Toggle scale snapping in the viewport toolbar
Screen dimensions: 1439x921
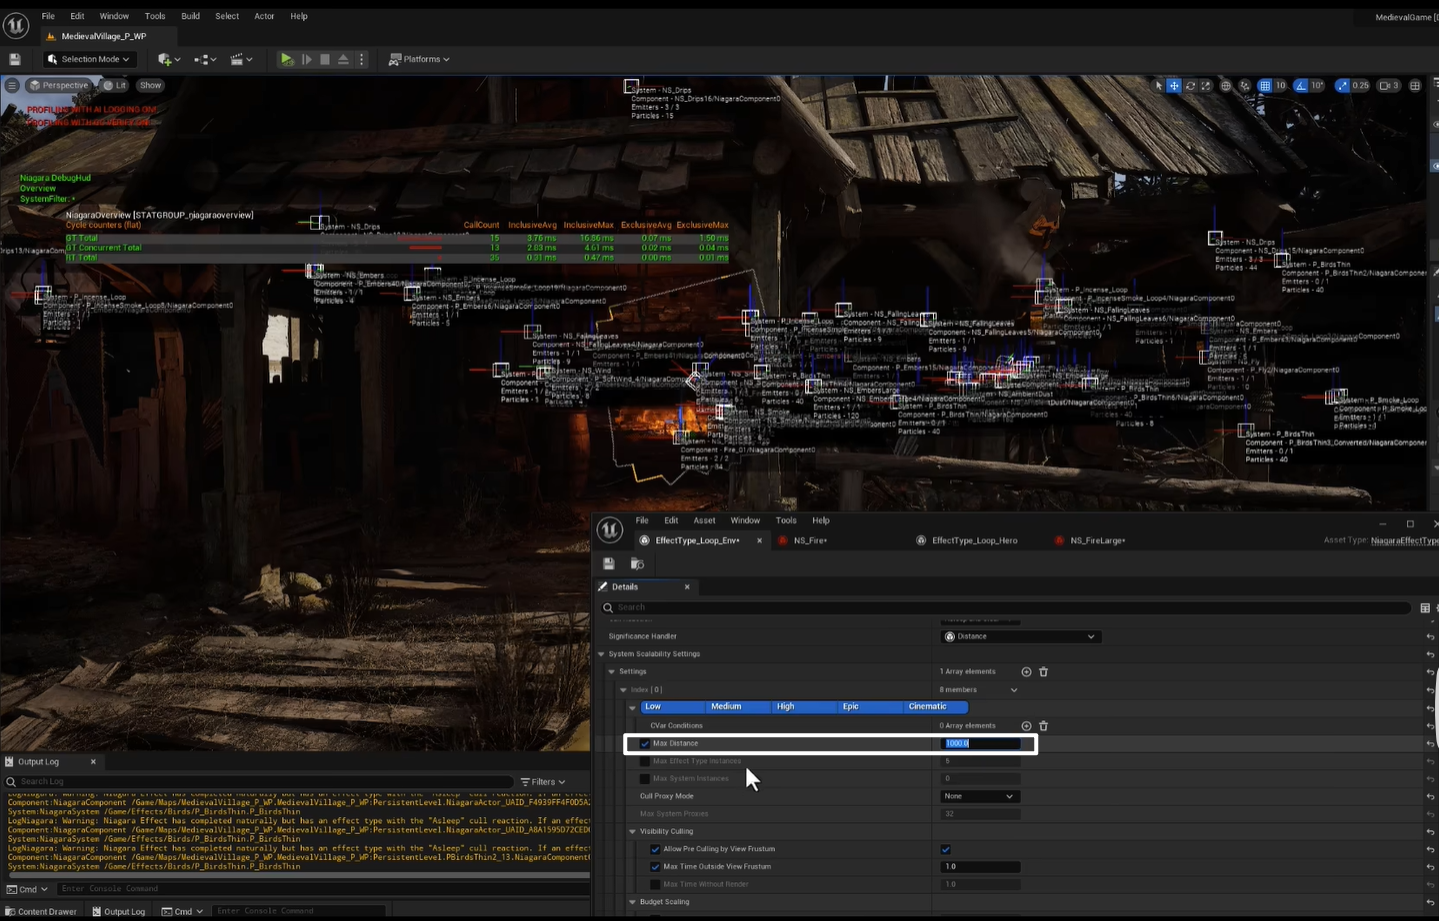pyautogui.click(x=1342, y=86)
